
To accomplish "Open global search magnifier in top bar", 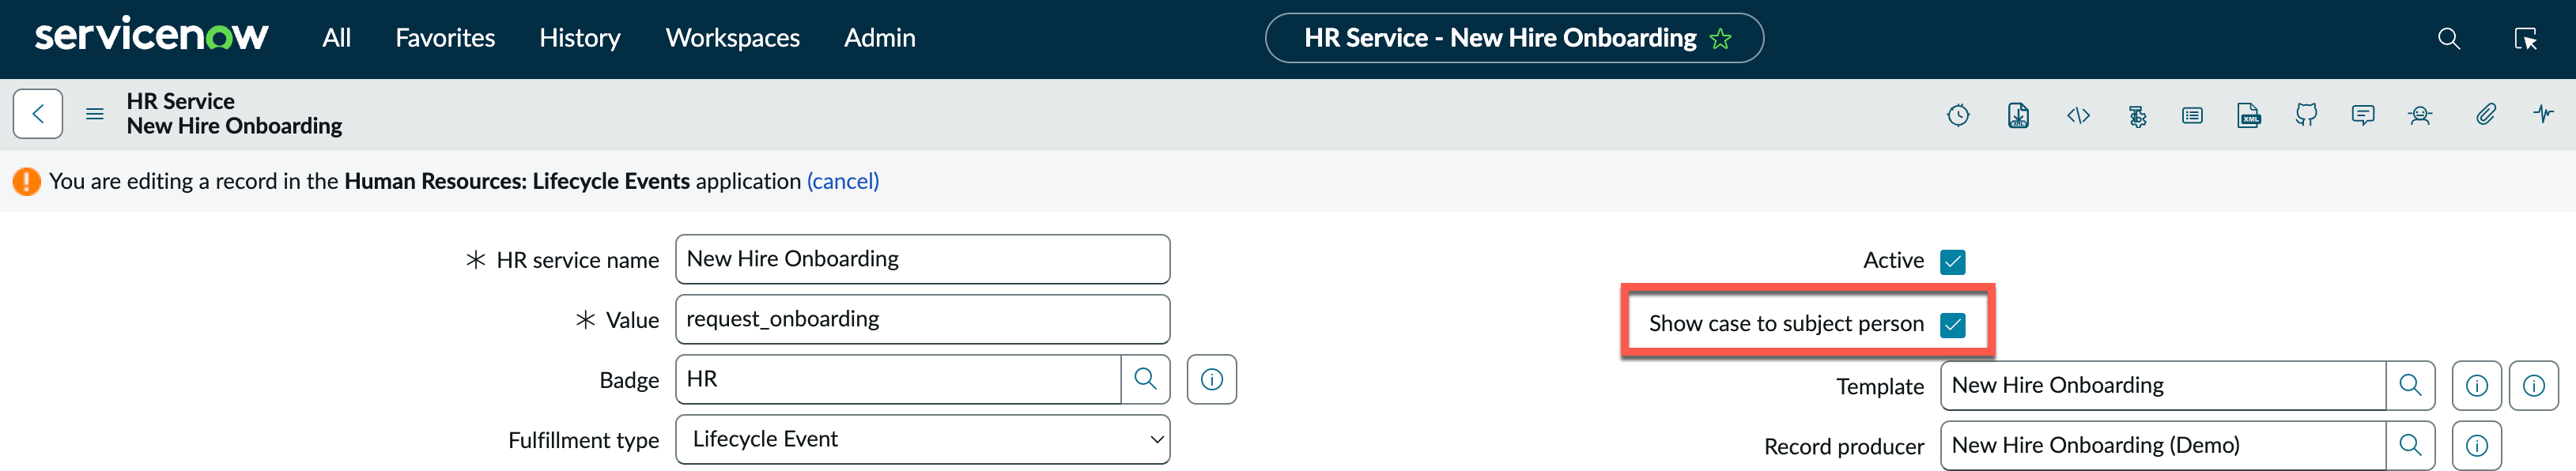I will point(2449,38).
